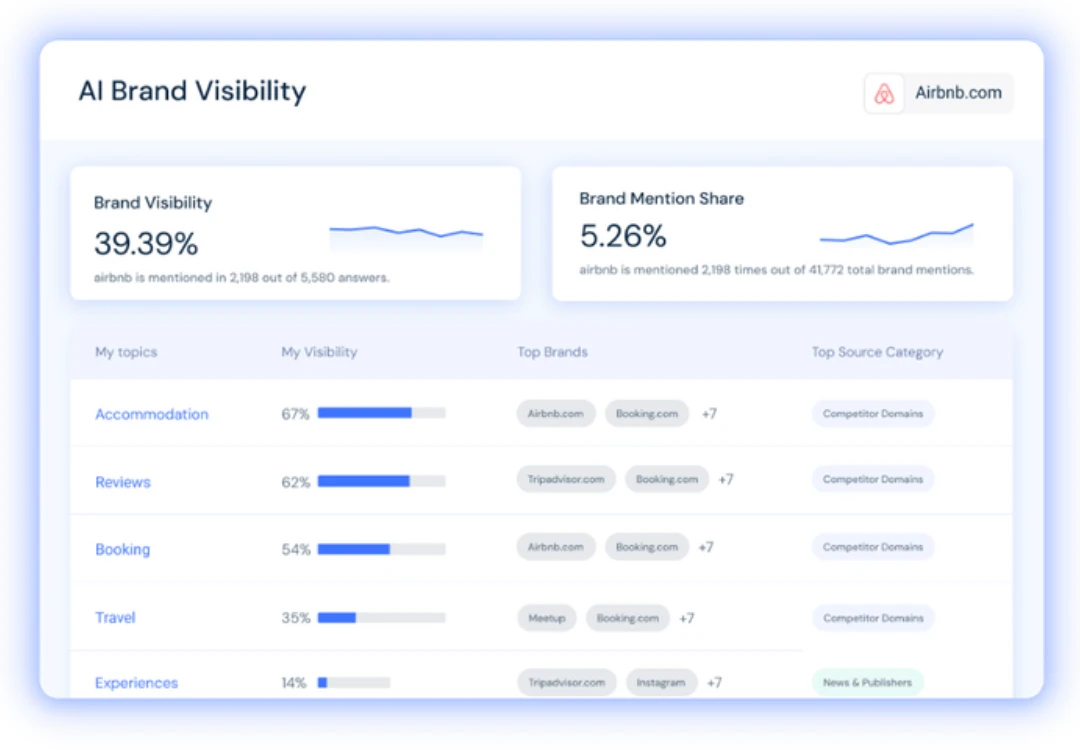Click the Top Brands column header

point(552,352)
